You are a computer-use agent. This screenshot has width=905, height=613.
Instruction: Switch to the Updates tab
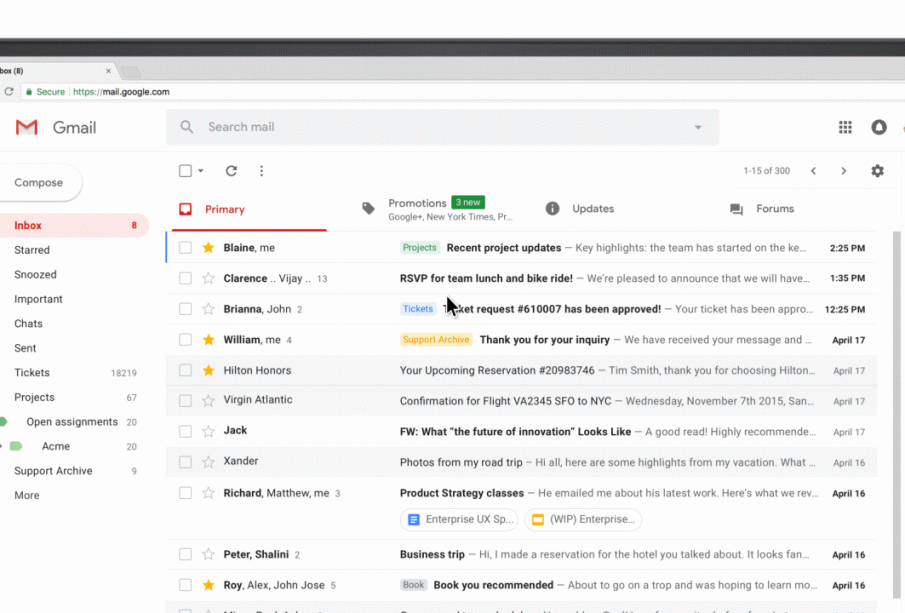592,209
